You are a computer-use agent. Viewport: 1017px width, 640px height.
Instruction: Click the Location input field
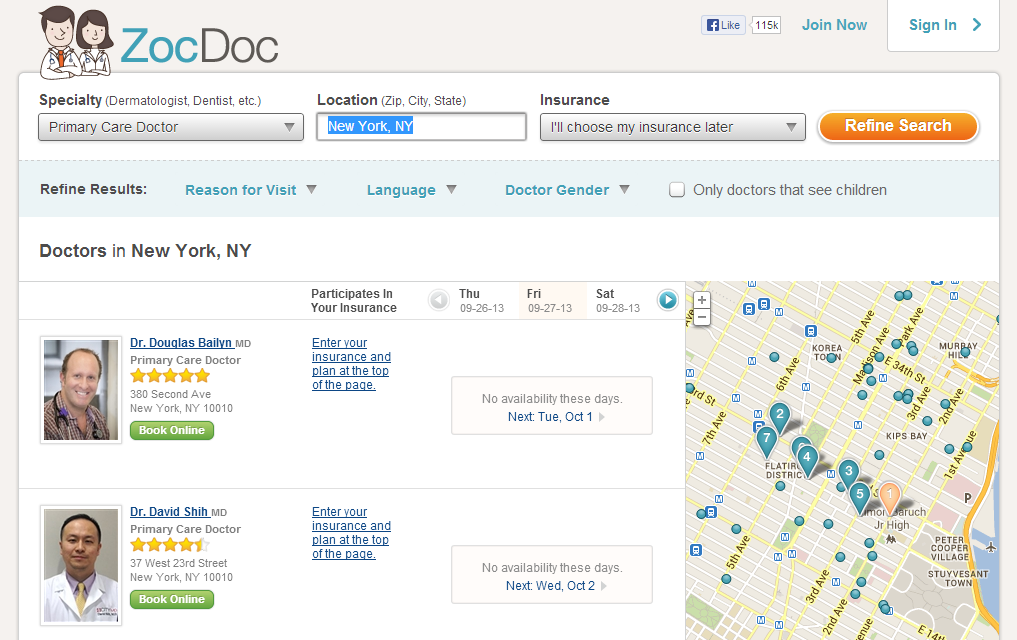(421, 126)
